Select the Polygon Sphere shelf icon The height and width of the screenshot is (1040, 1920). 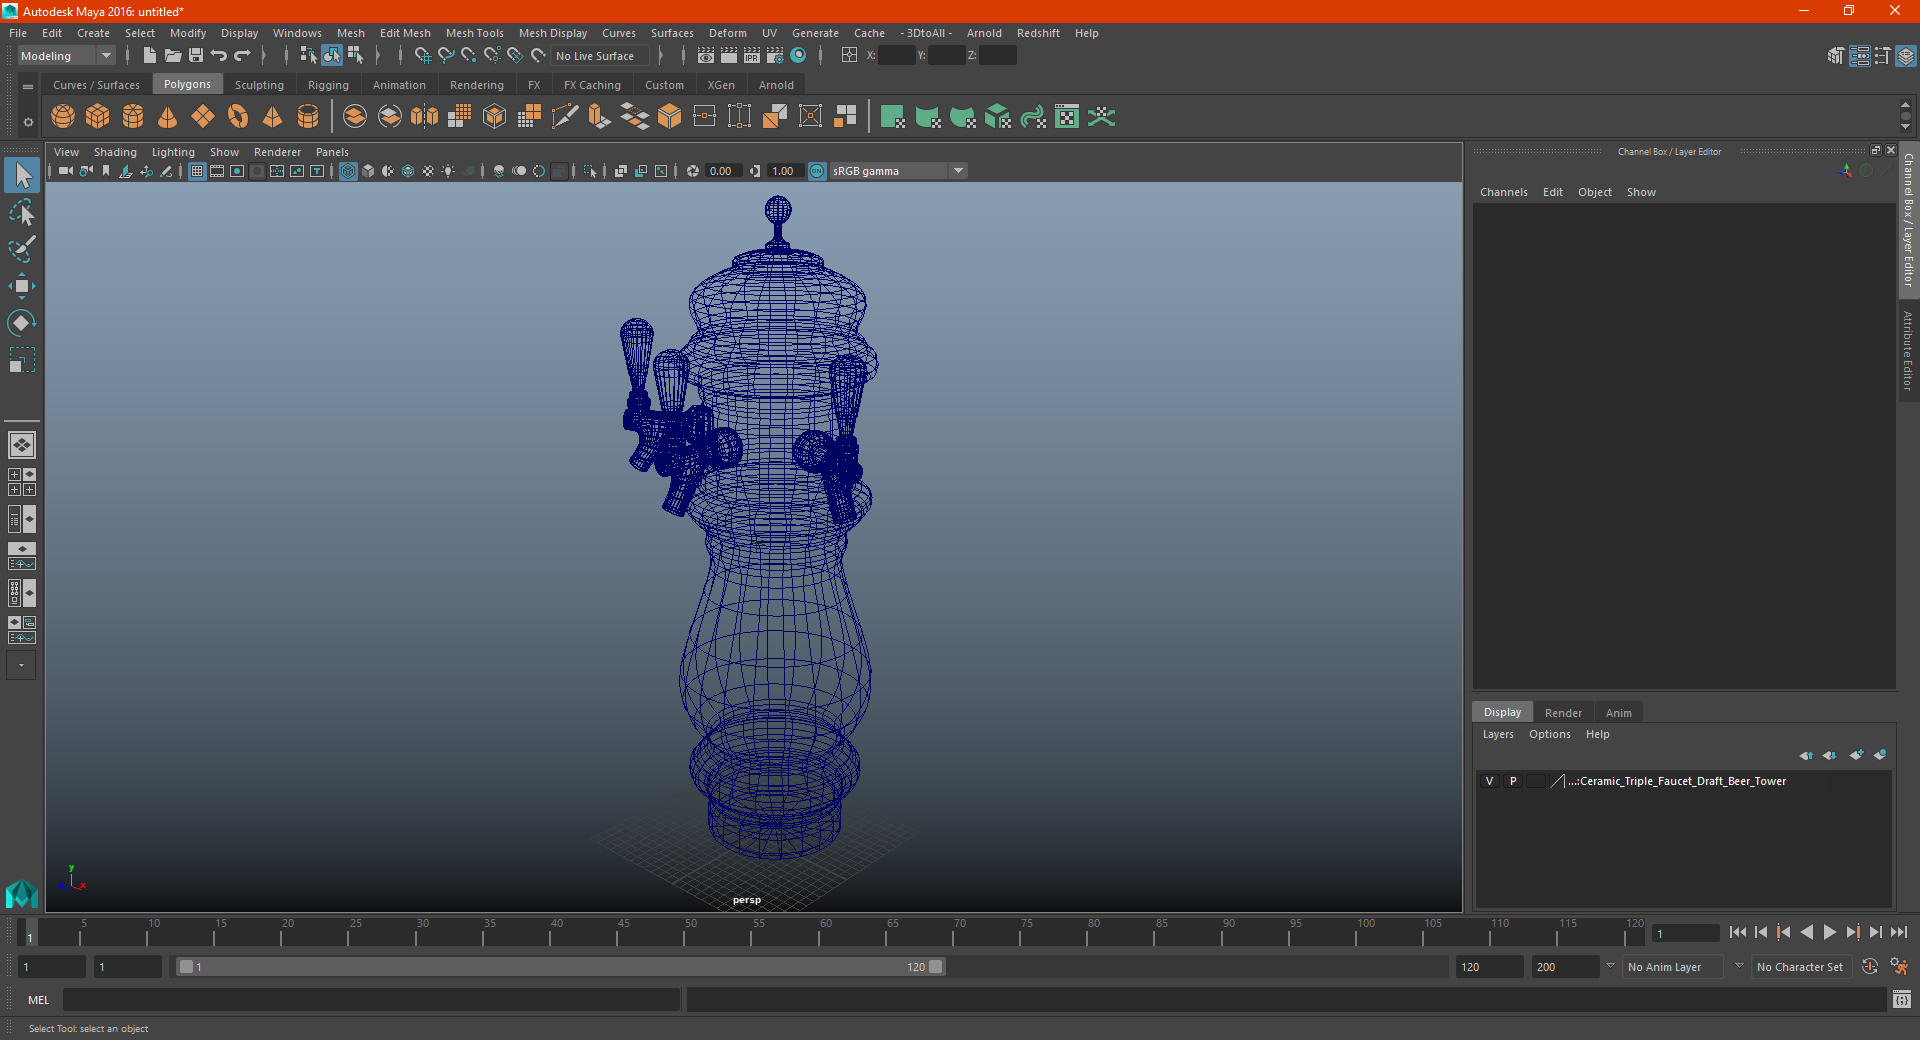63,117
